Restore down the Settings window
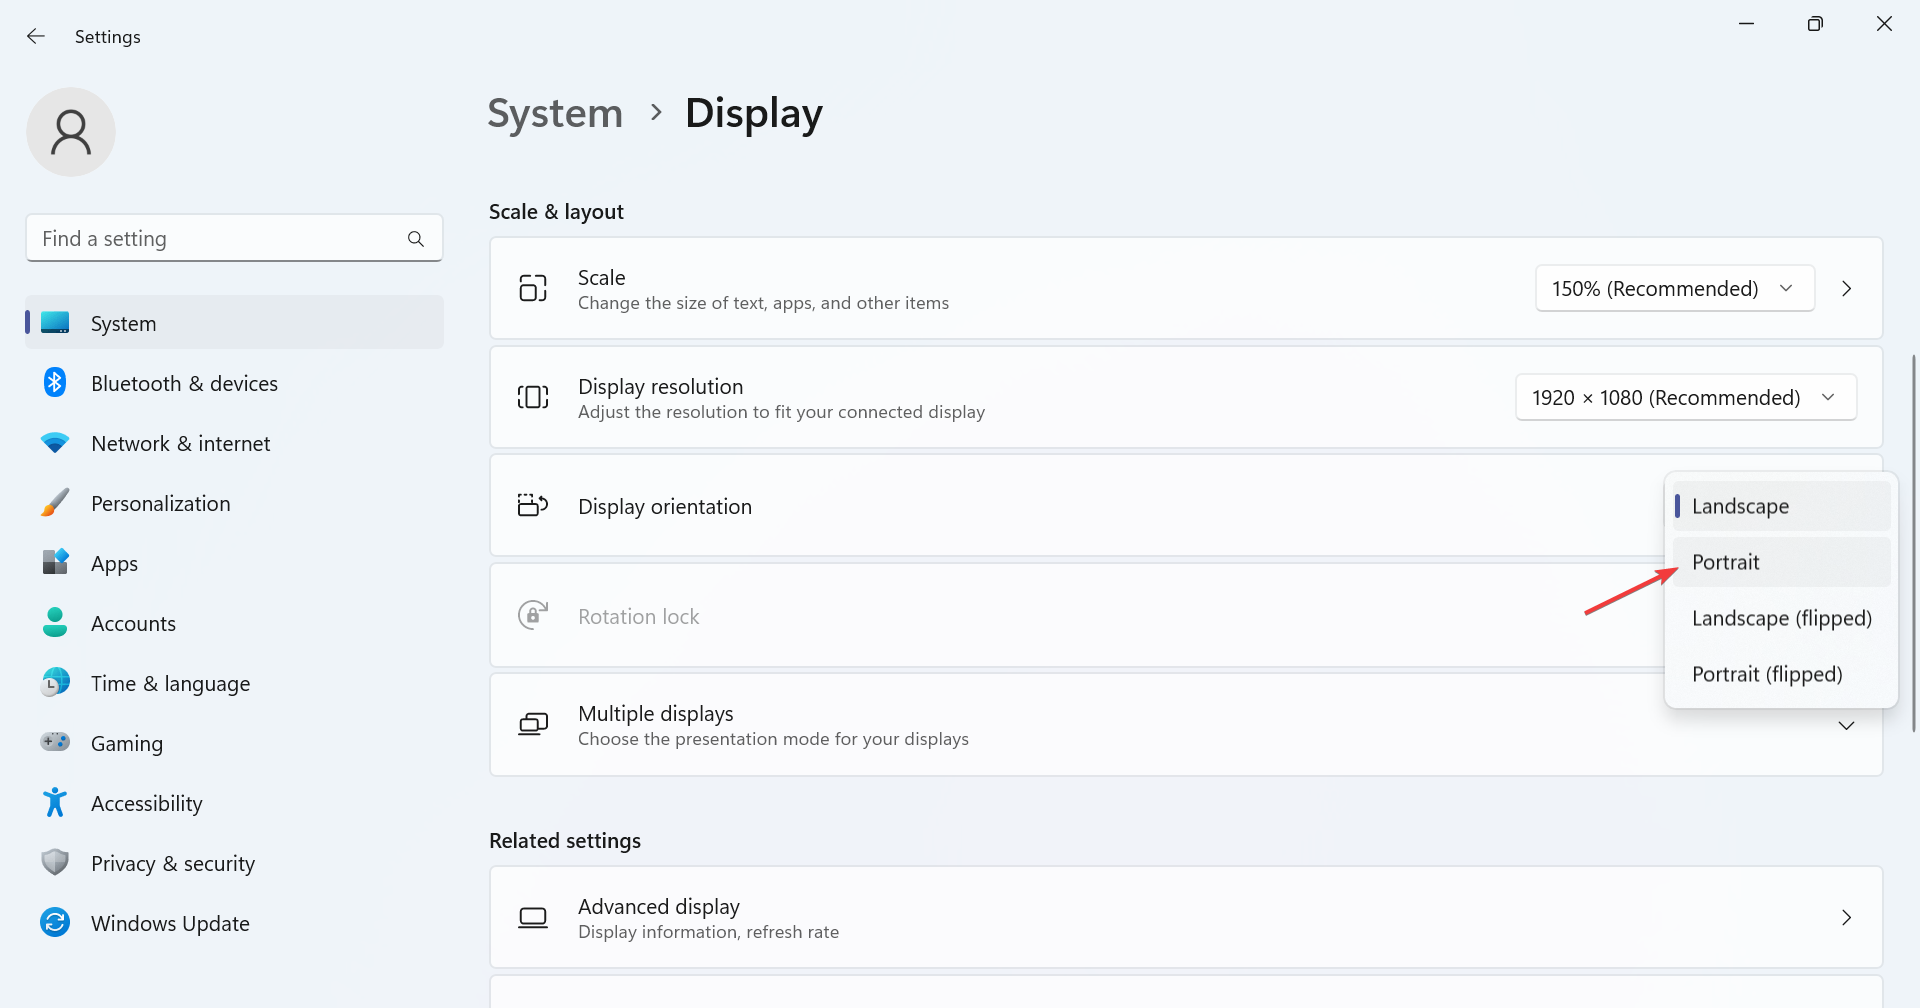 [x=1815, y=24]
